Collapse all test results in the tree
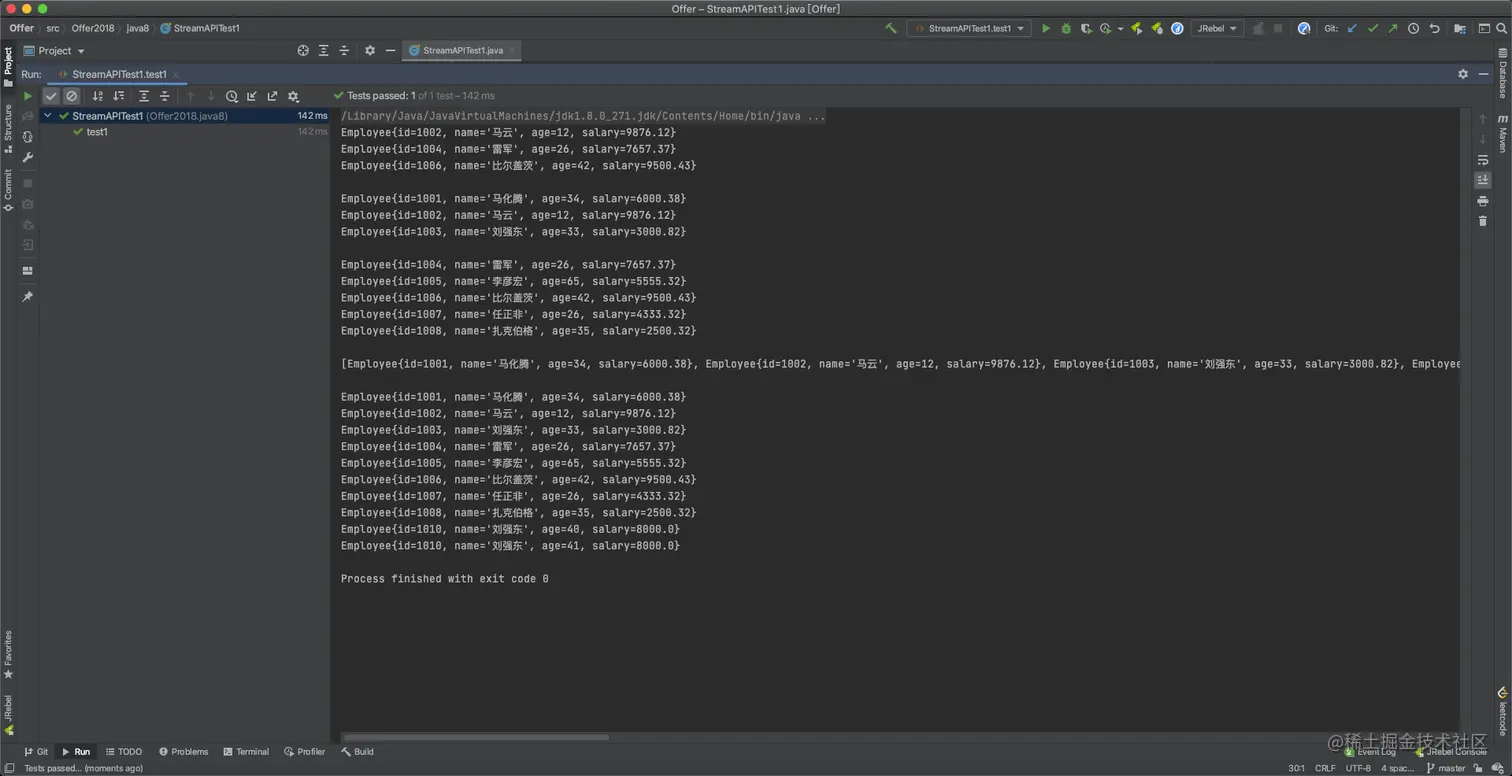This screenshot has height=776, width=1512. coord(165,96)
